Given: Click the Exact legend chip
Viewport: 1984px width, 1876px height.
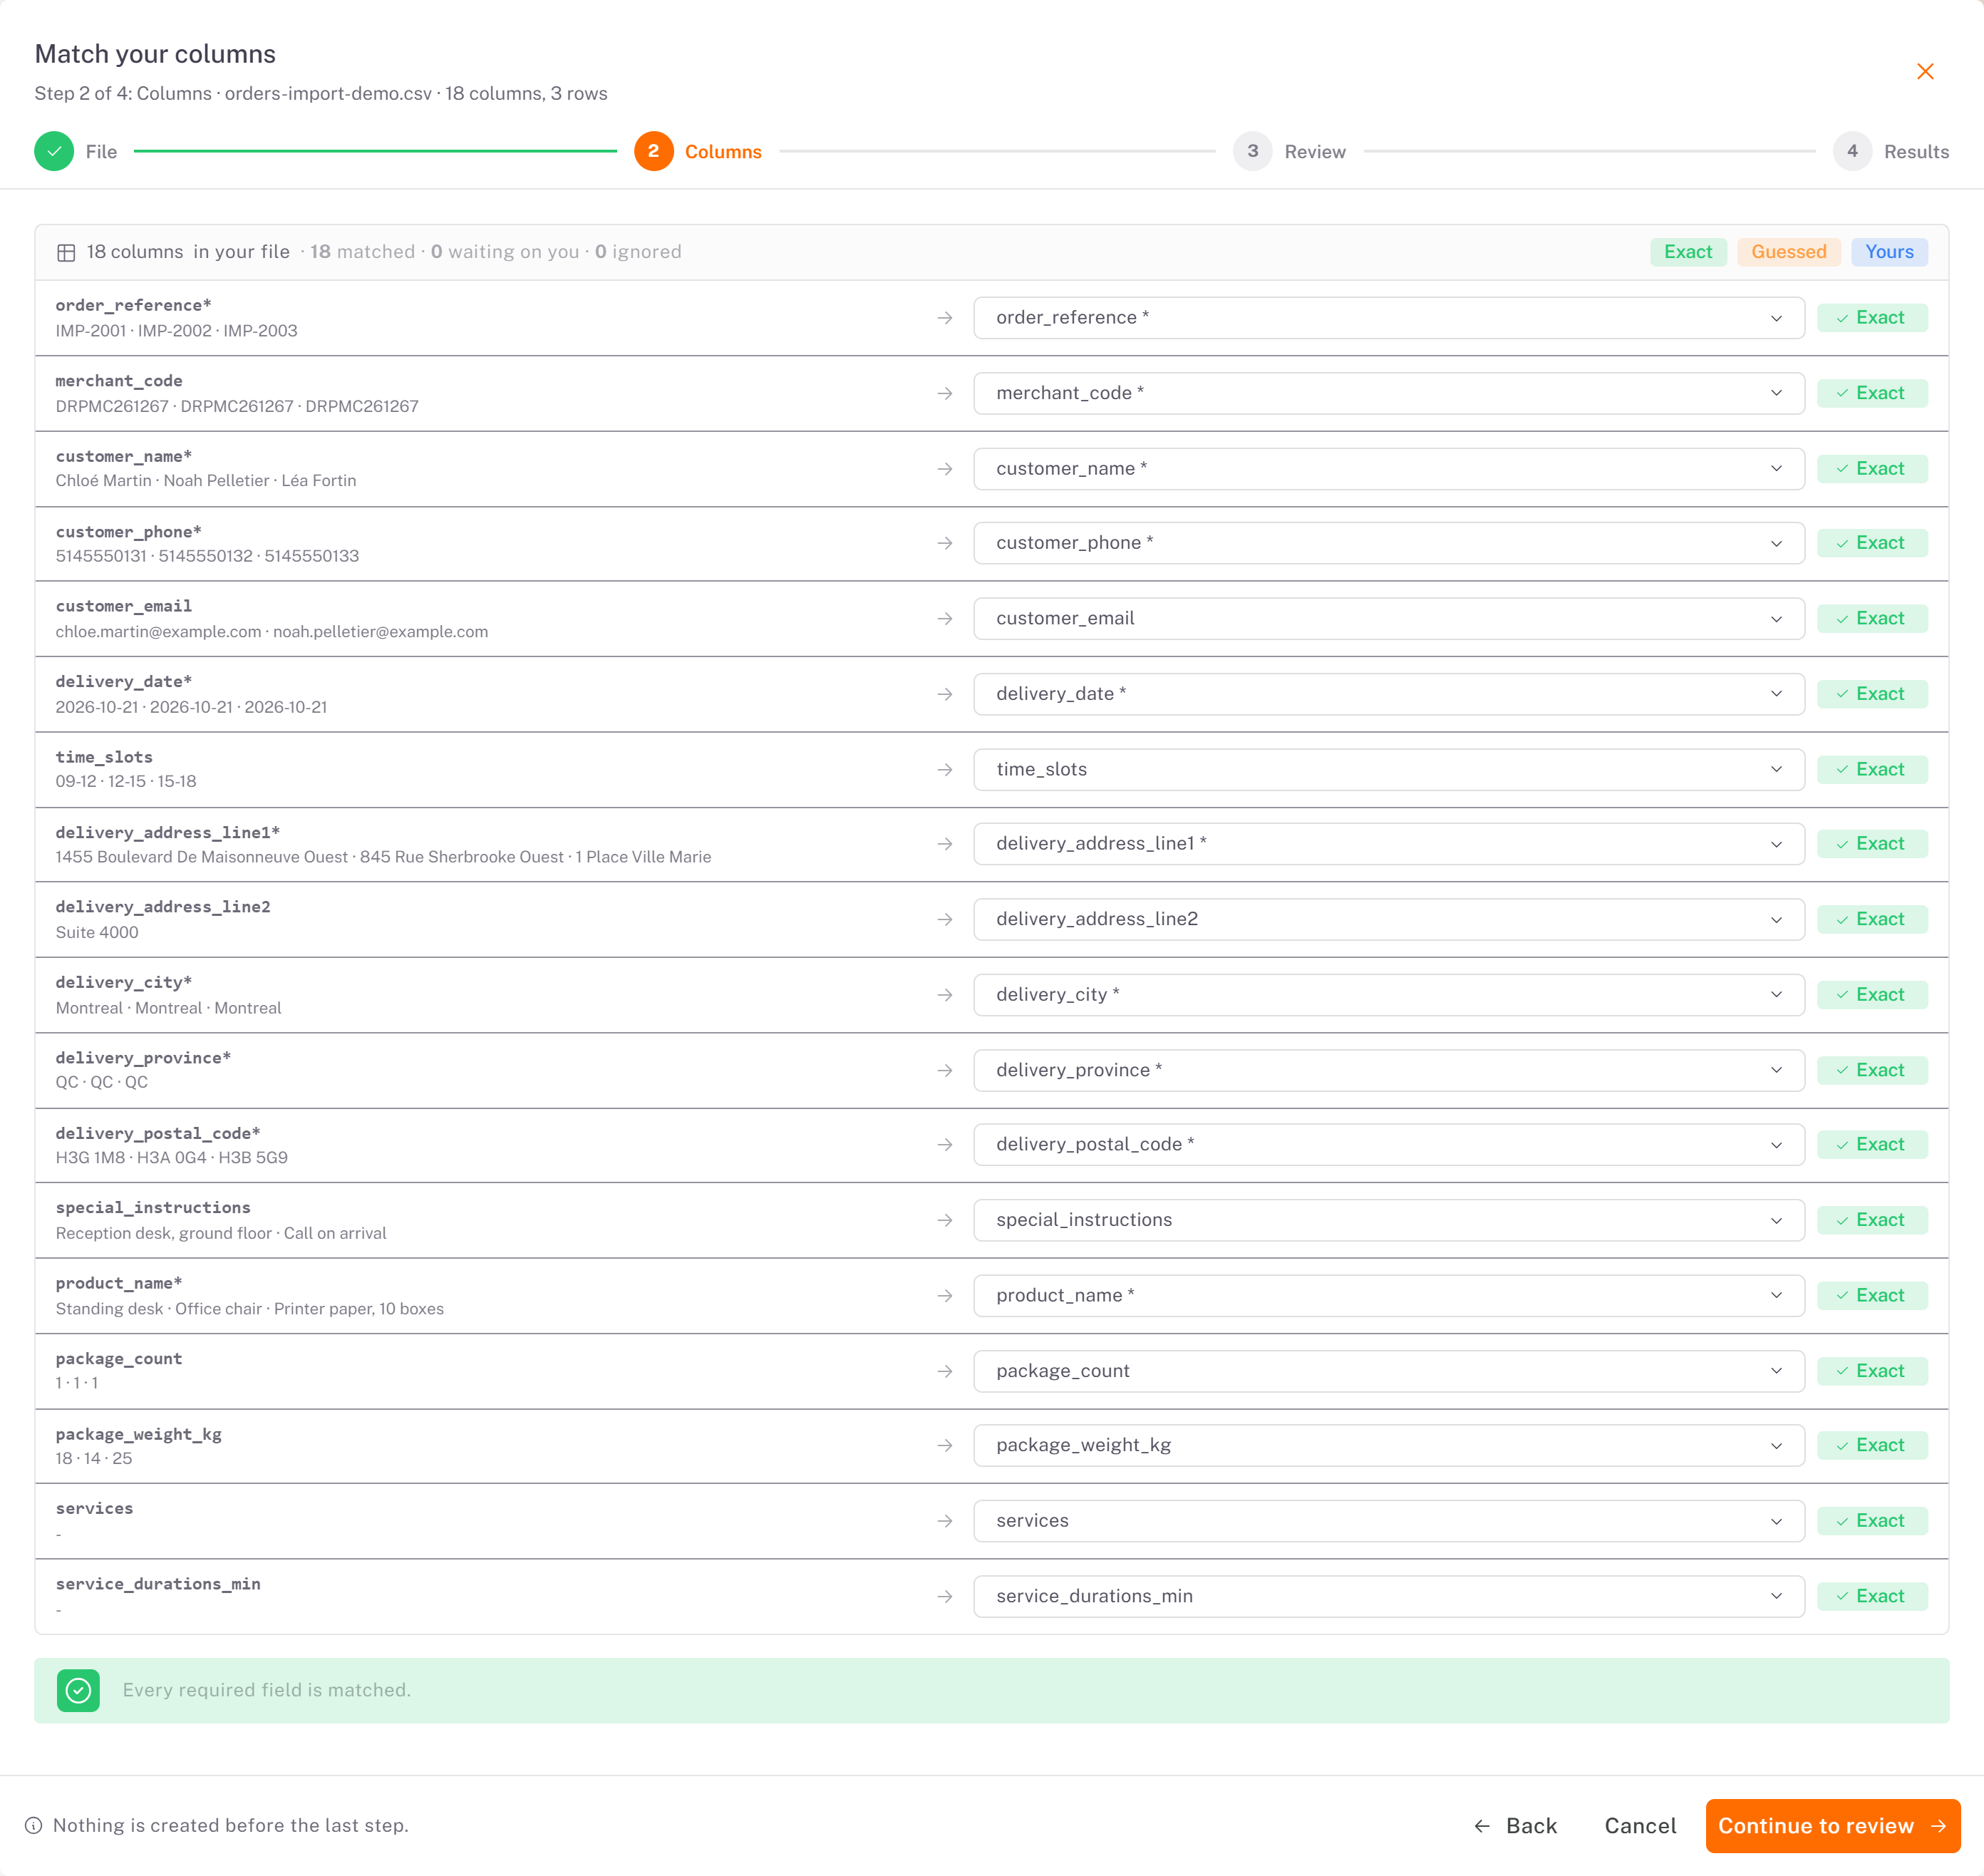Looking at the screenshot, I should click(1688, 252).
